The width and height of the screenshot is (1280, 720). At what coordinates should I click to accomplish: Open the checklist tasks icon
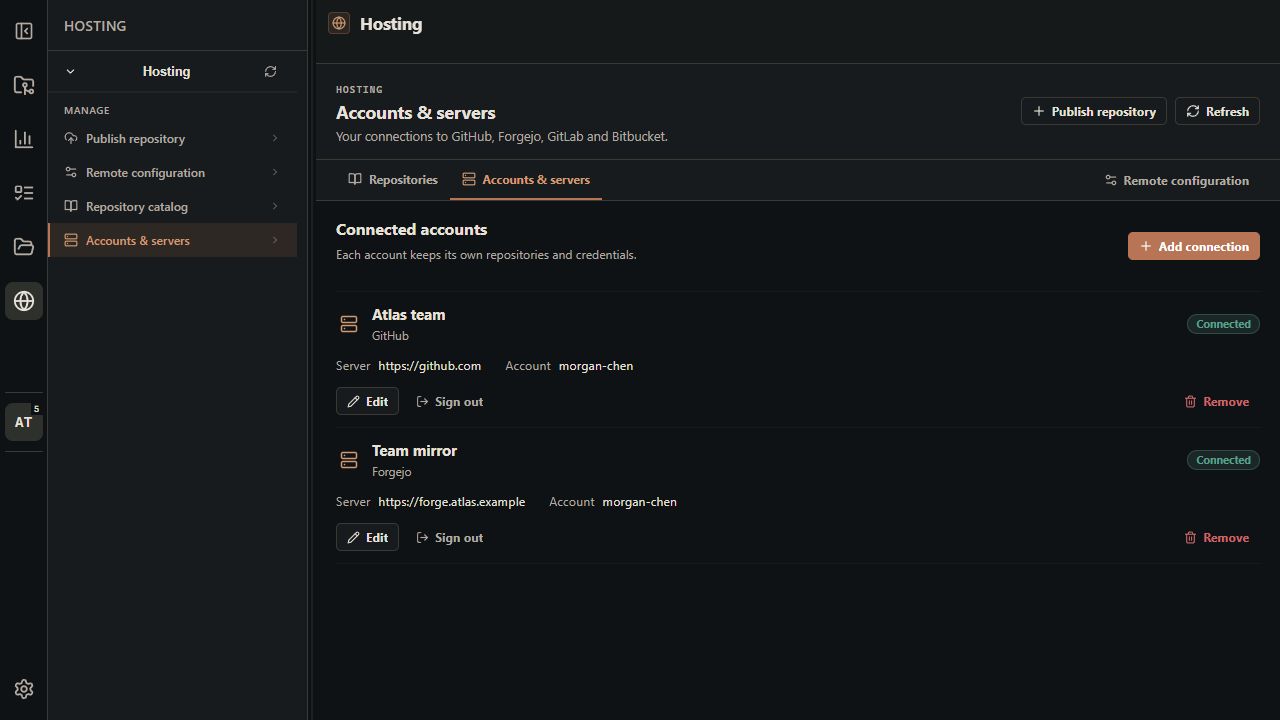24,193
